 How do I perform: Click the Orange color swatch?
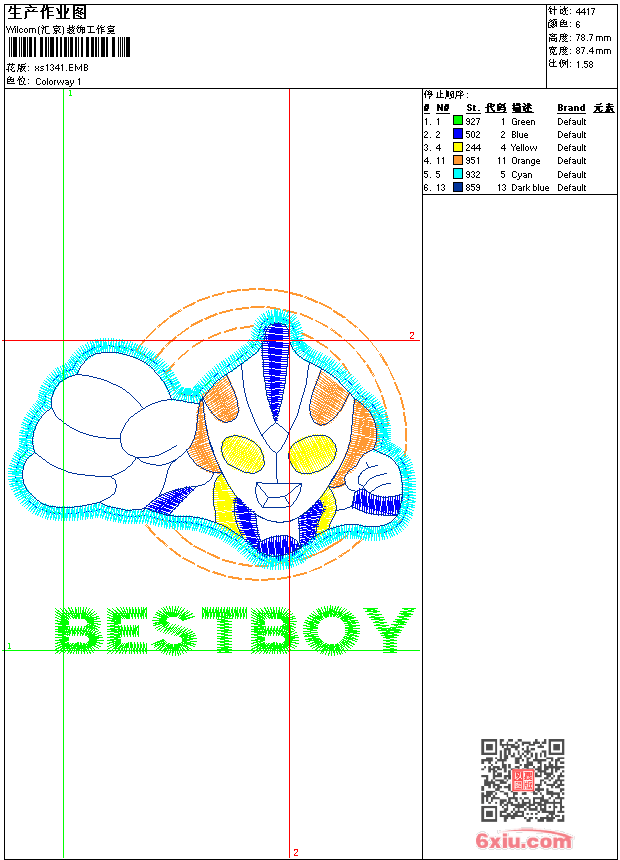tap(458, 160)
